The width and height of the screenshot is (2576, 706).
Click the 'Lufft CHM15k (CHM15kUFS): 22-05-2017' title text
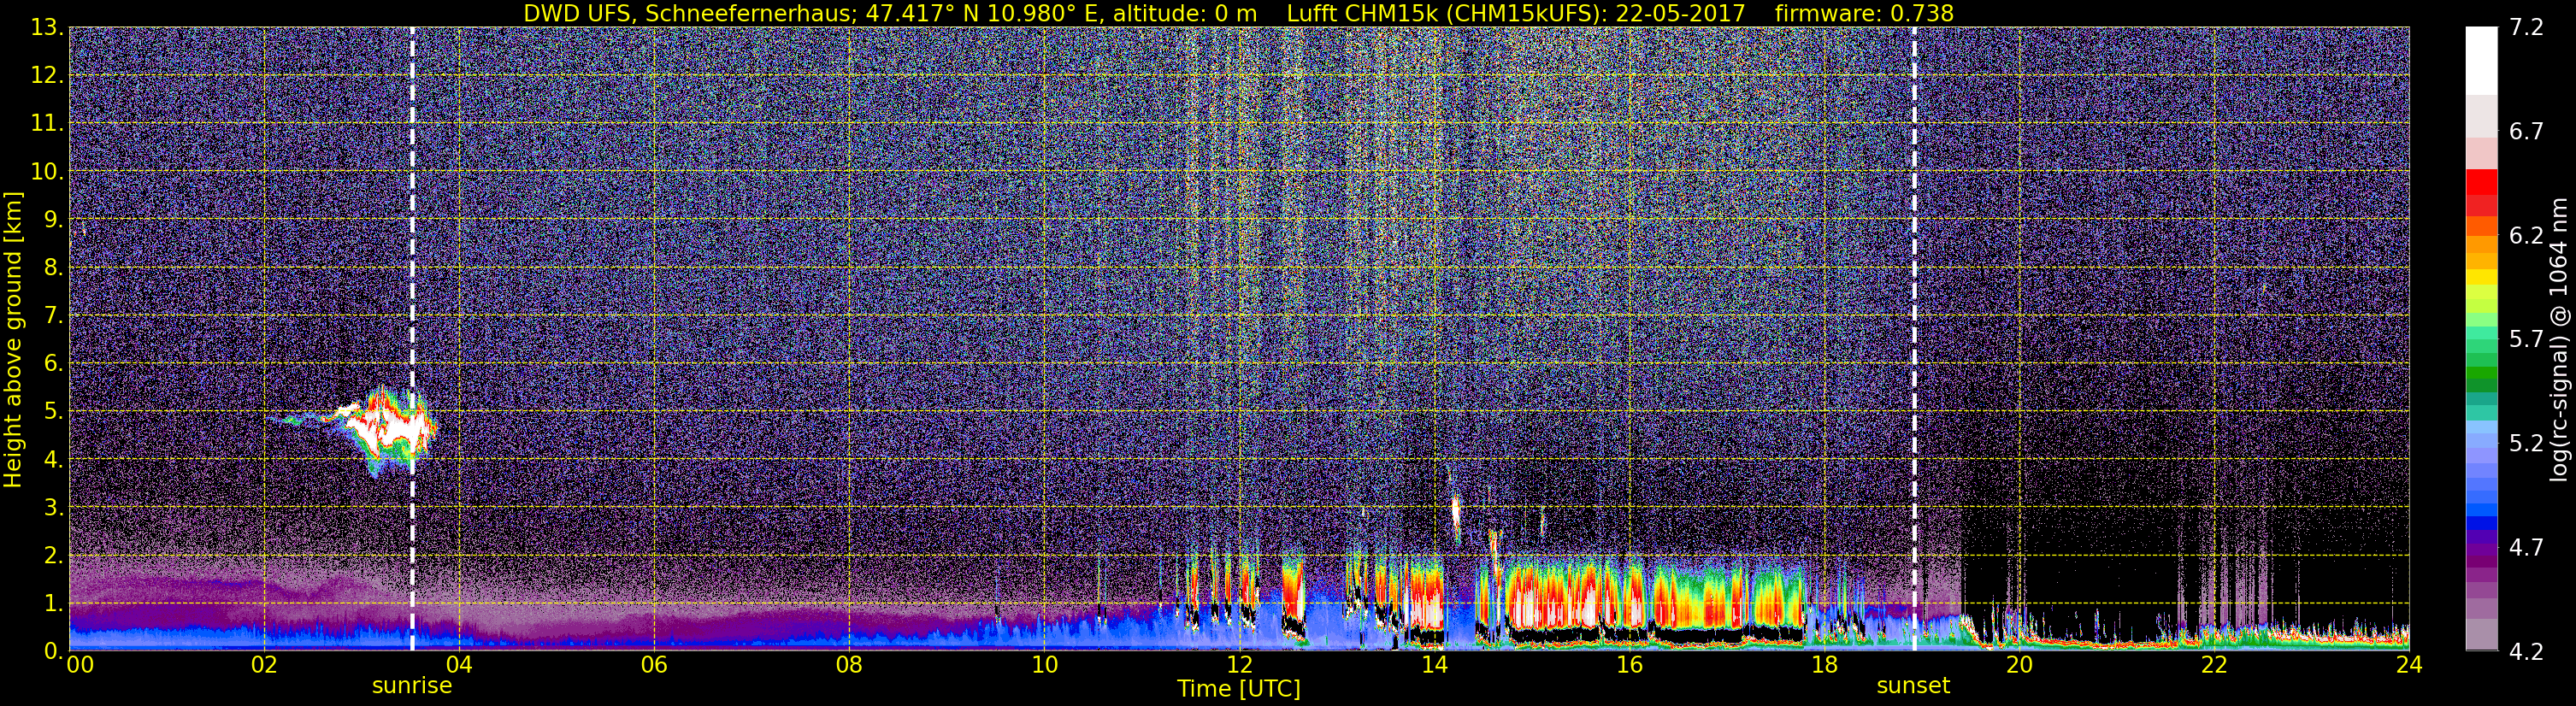click(1516, 13)
